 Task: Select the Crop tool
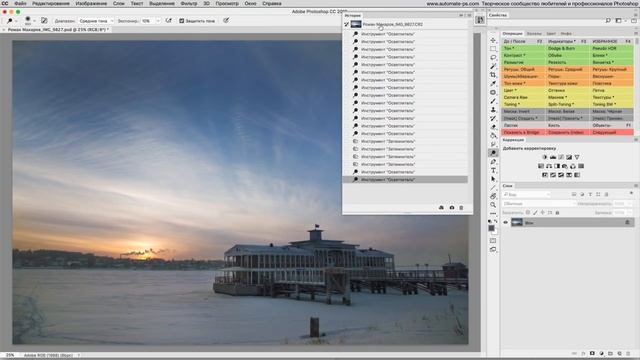point(493,75)
